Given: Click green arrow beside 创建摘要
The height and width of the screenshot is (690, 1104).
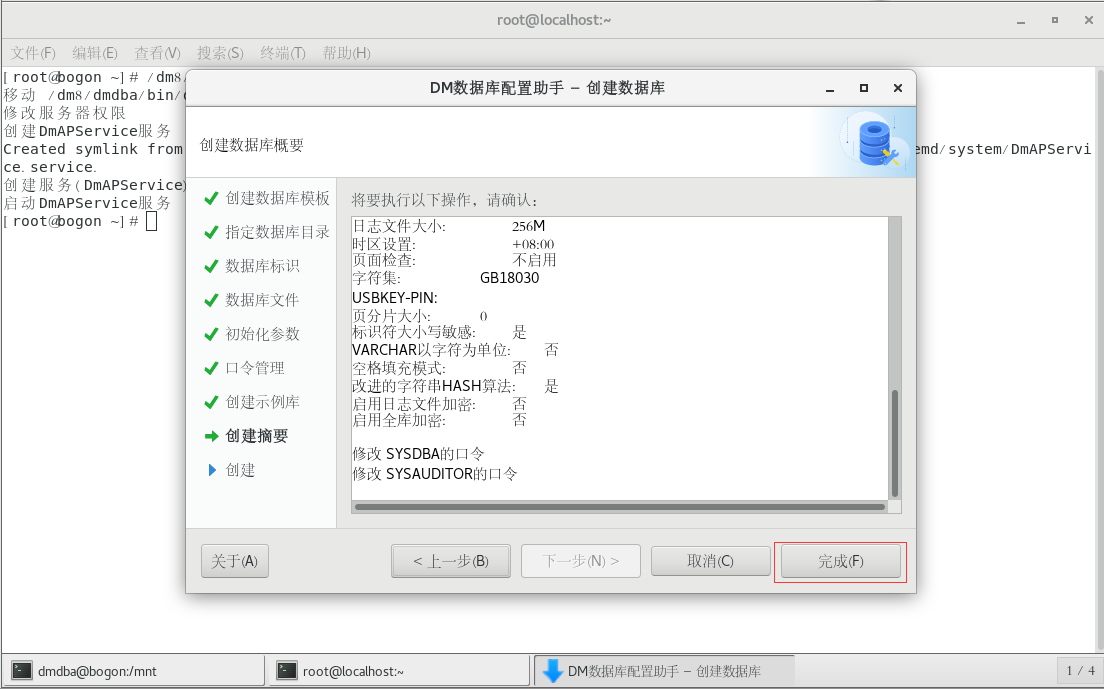Looking at the screenshot, I should pos(211,437).
